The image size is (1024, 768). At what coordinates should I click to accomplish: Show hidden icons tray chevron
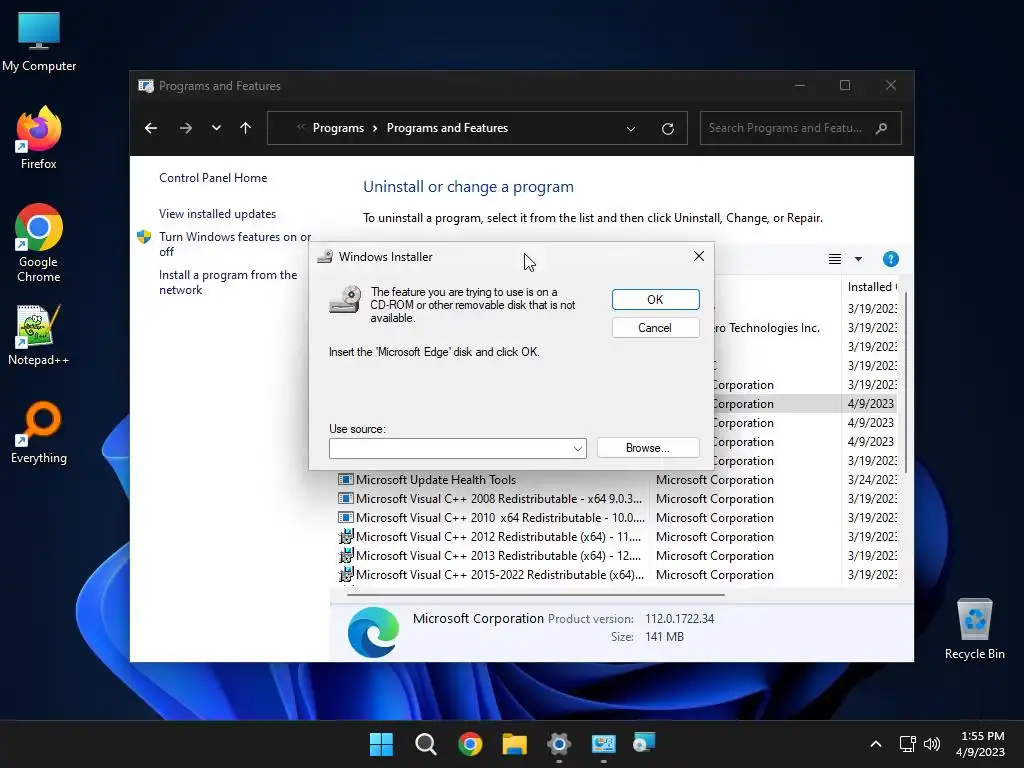click(876, 744)
